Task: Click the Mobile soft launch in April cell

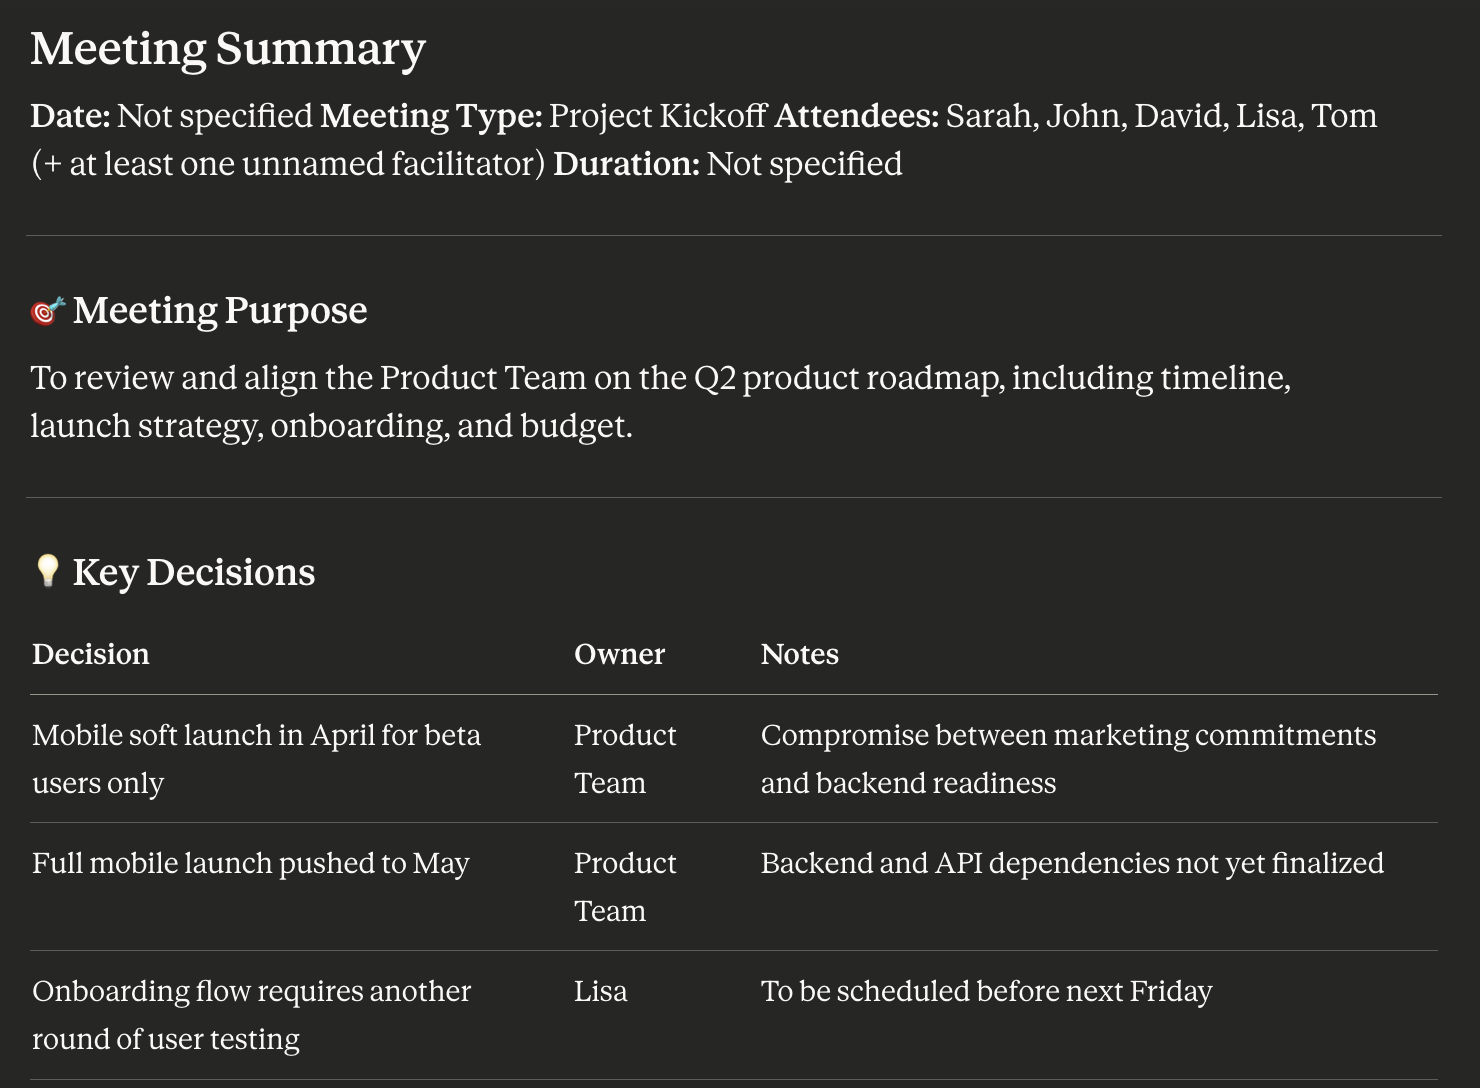Action: pyautogui.click(x=256, y=758)
